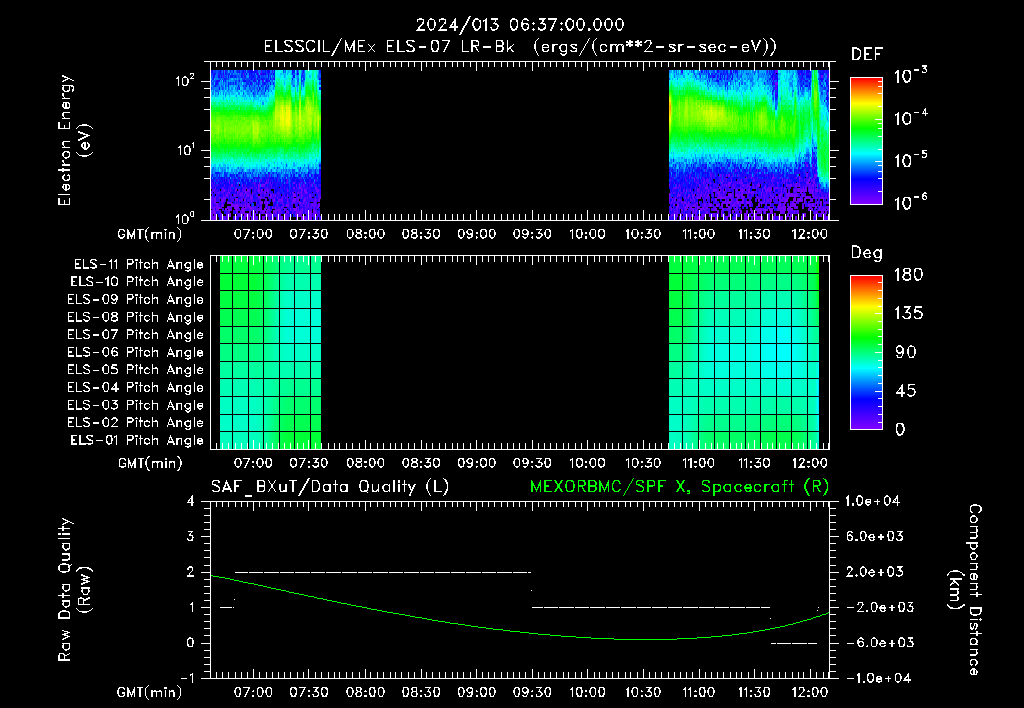Click the Deg pitch angle color scale bar

coord(866,352)
